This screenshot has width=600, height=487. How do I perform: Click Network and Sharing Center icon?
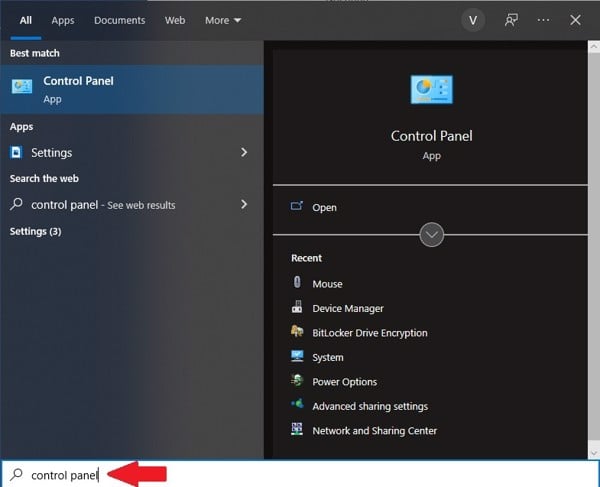click(x=297, y=429)
